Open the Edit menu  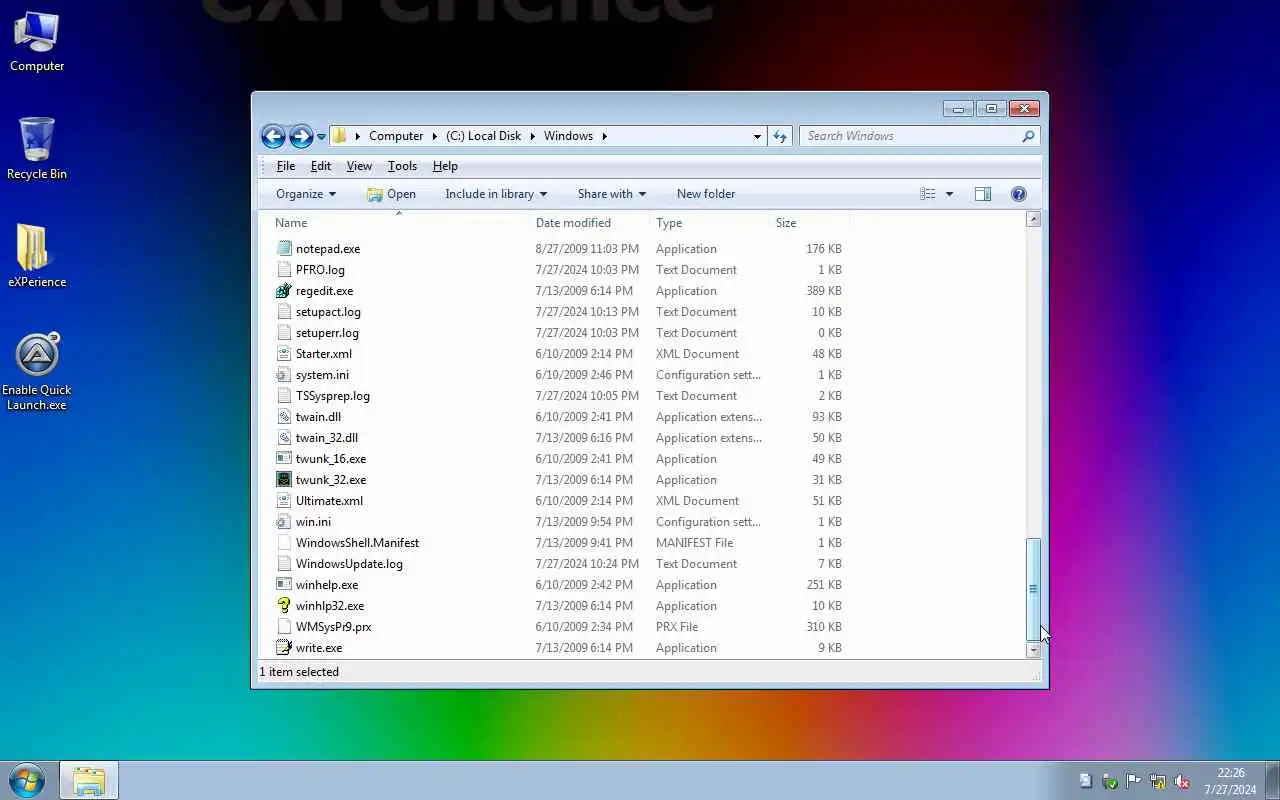coord(321,166)
